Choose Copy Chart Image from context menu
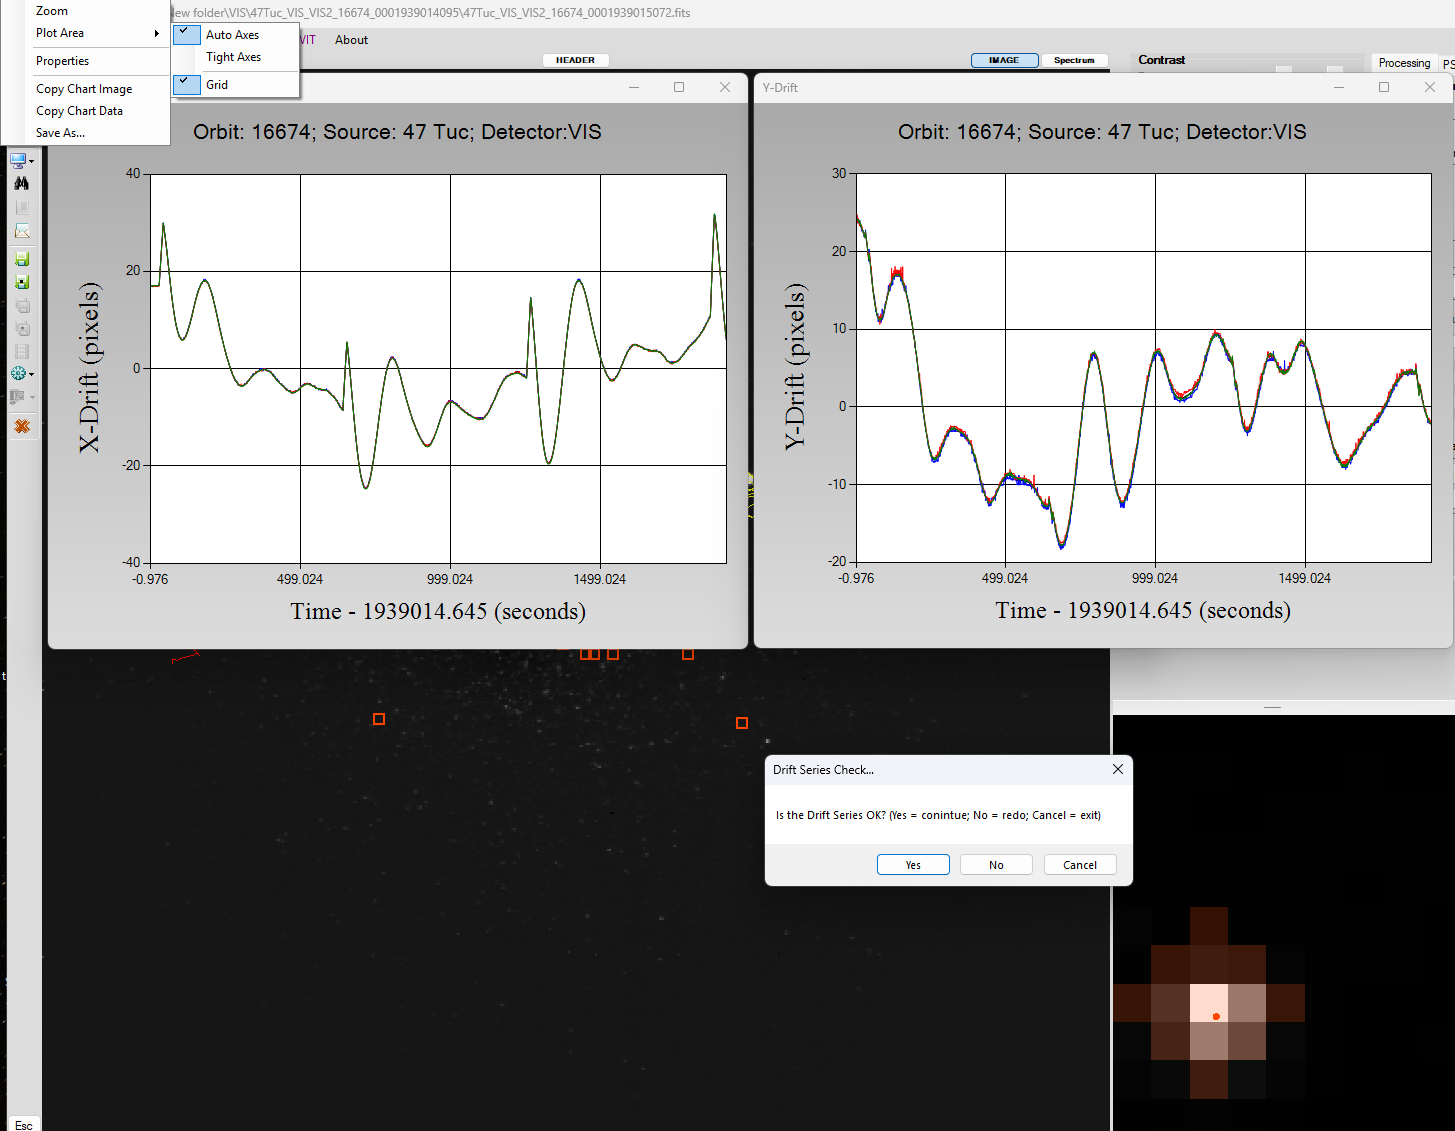The width and height of the screenshot is (1455, 1131). (84, 89)
